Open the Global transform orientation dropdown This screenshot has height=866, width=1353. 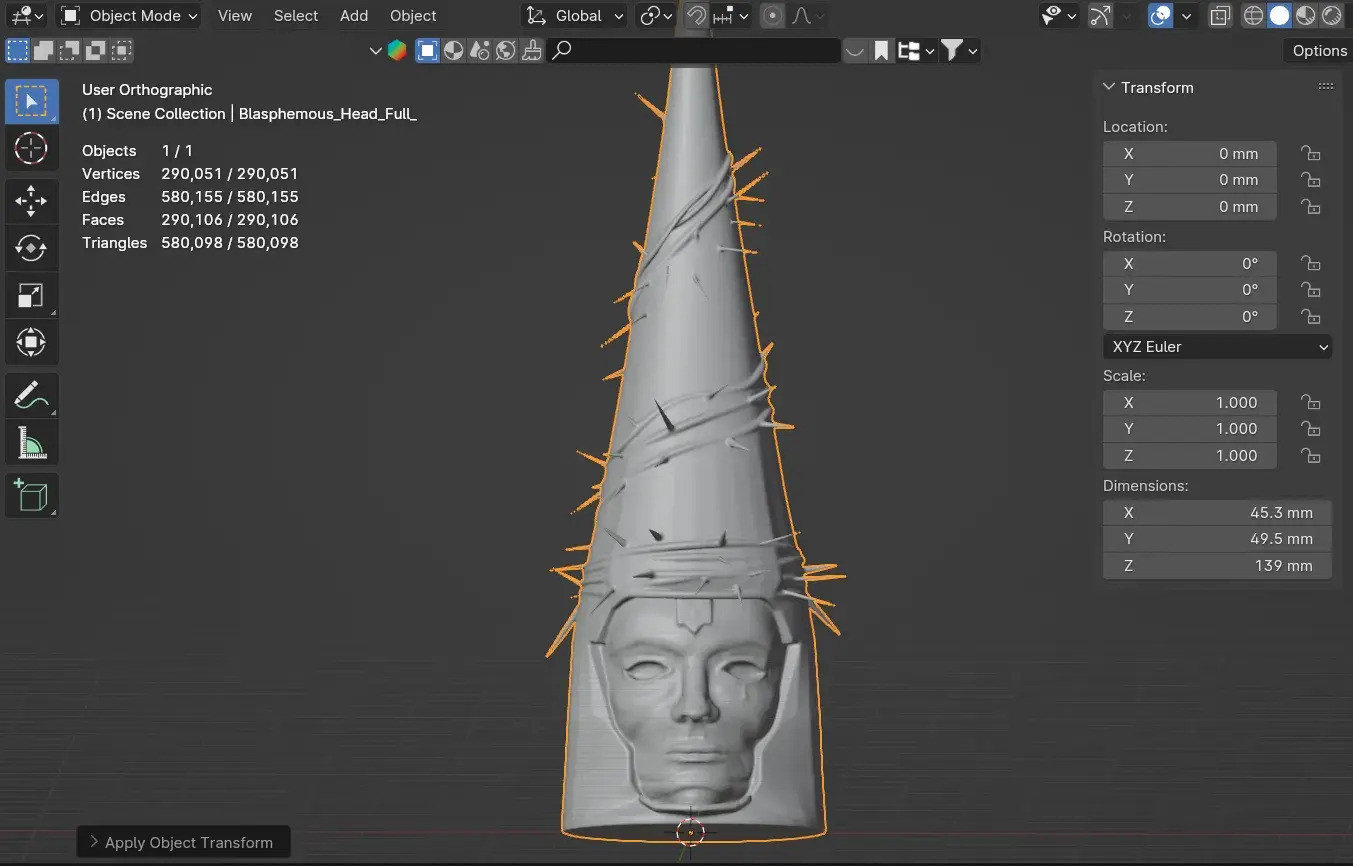(575, 16)
